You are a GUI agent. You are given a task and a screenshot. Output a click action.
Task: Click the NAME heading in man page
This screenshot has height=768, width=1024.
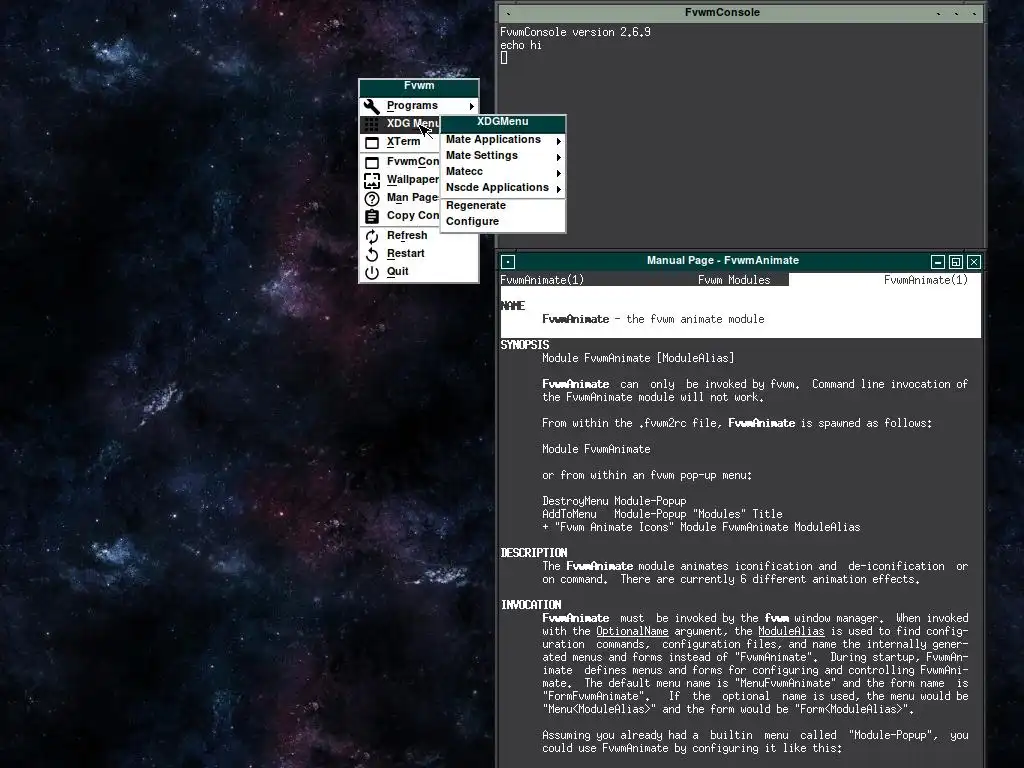click(x=513, y=306)
